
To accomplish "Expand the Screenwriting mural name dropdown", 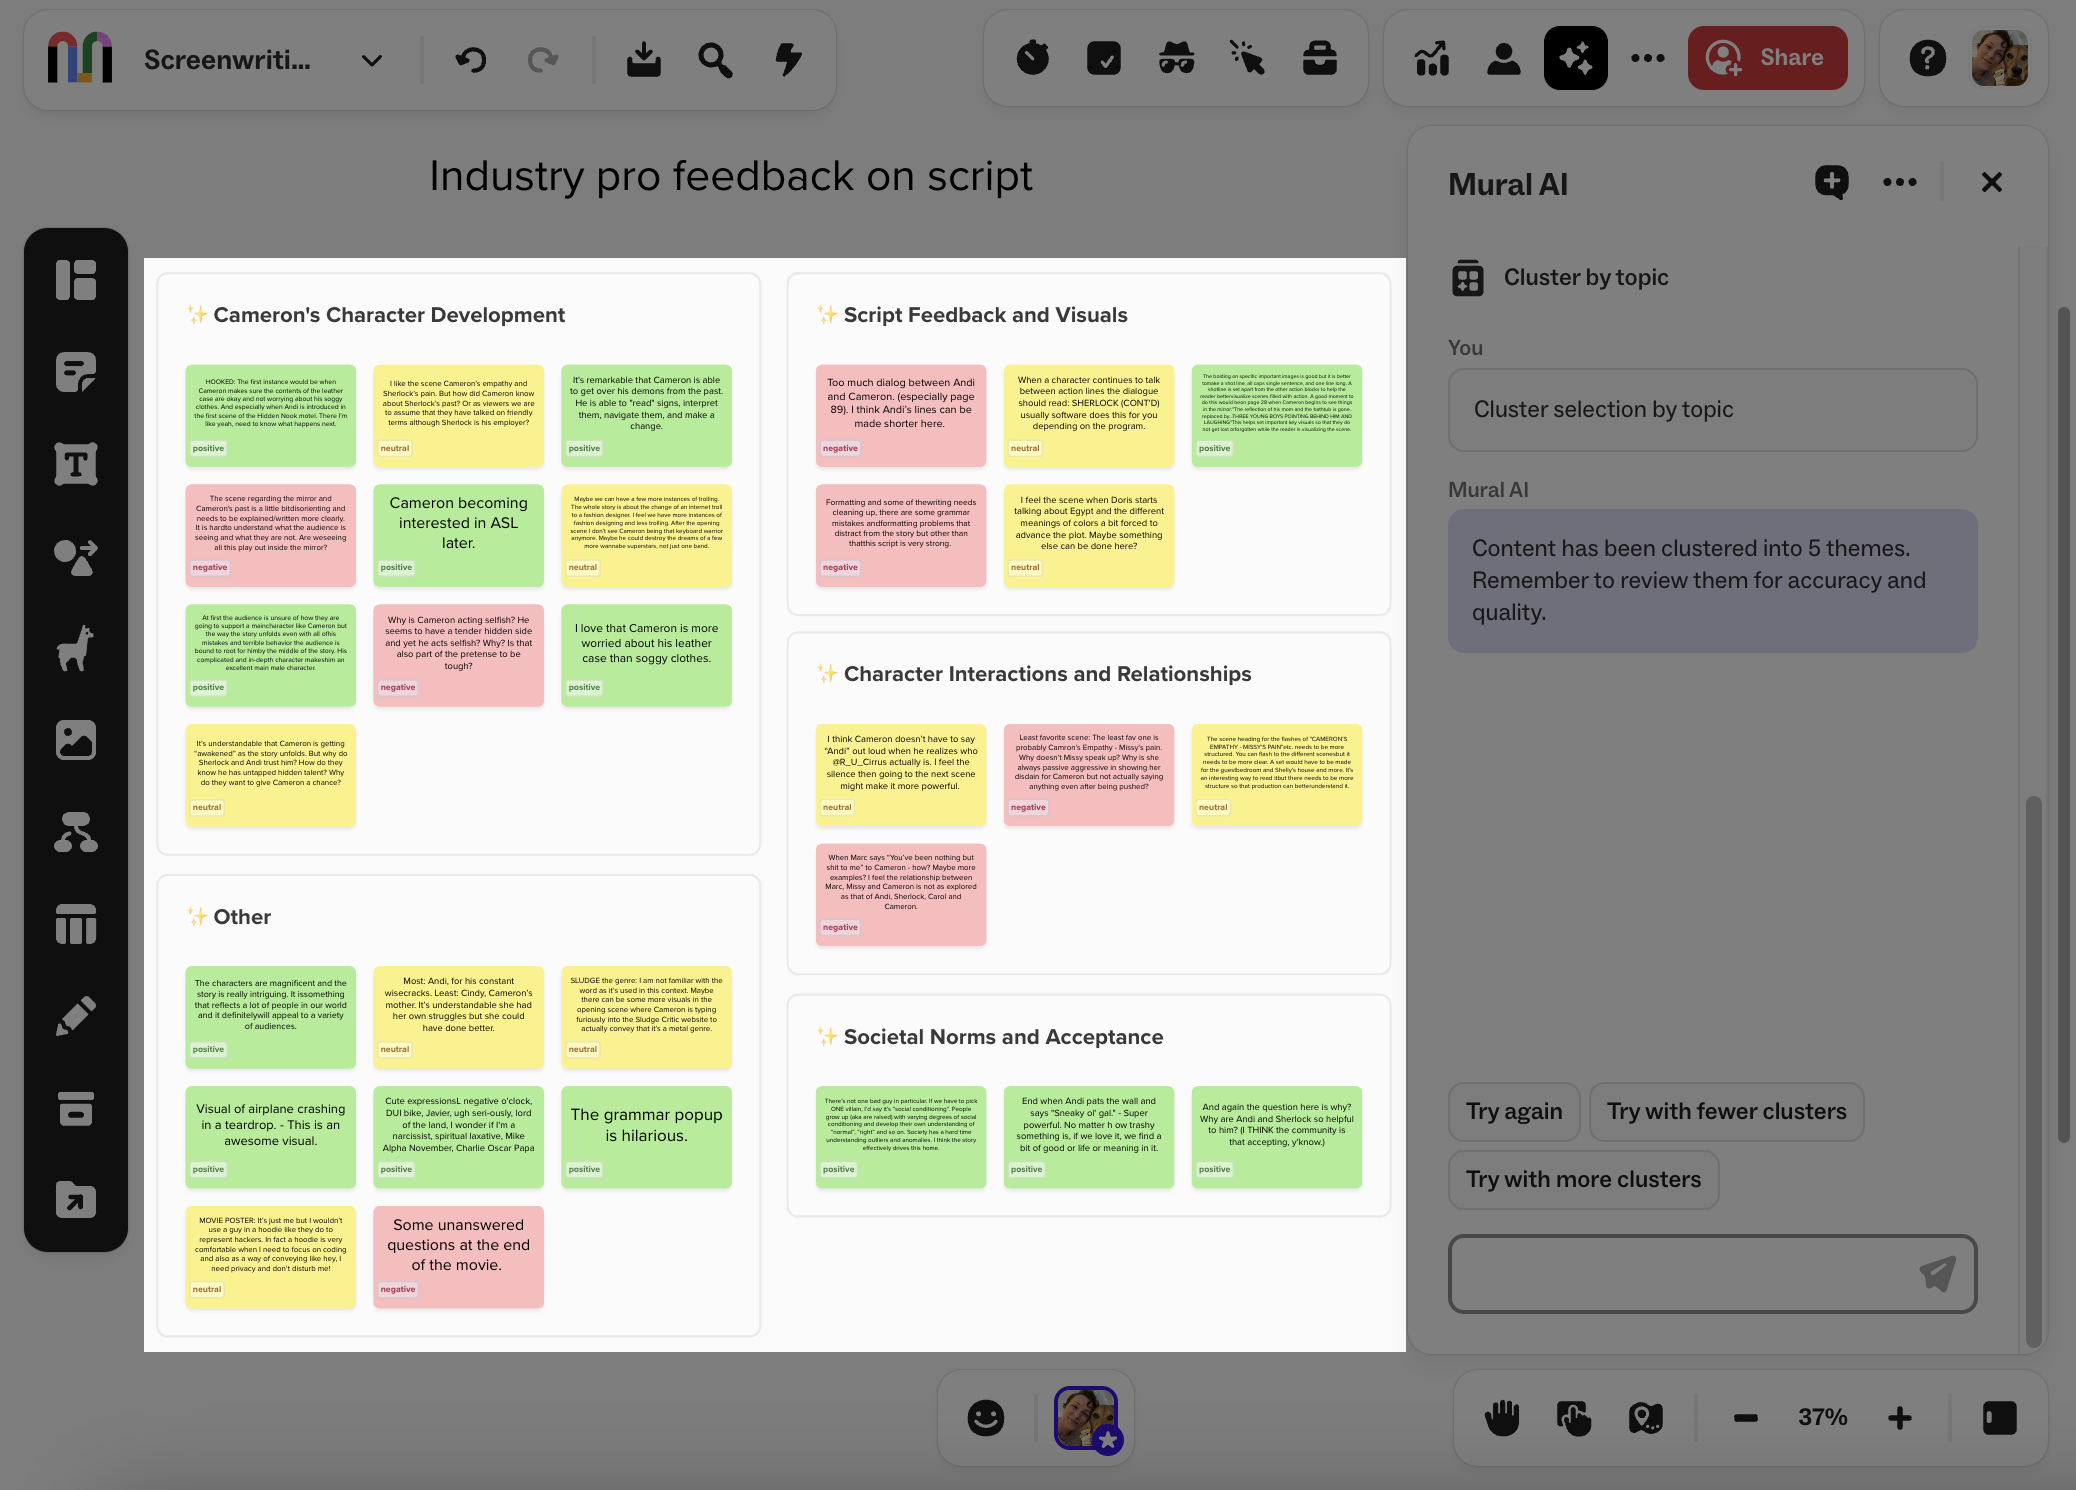I will pos(372,60).
